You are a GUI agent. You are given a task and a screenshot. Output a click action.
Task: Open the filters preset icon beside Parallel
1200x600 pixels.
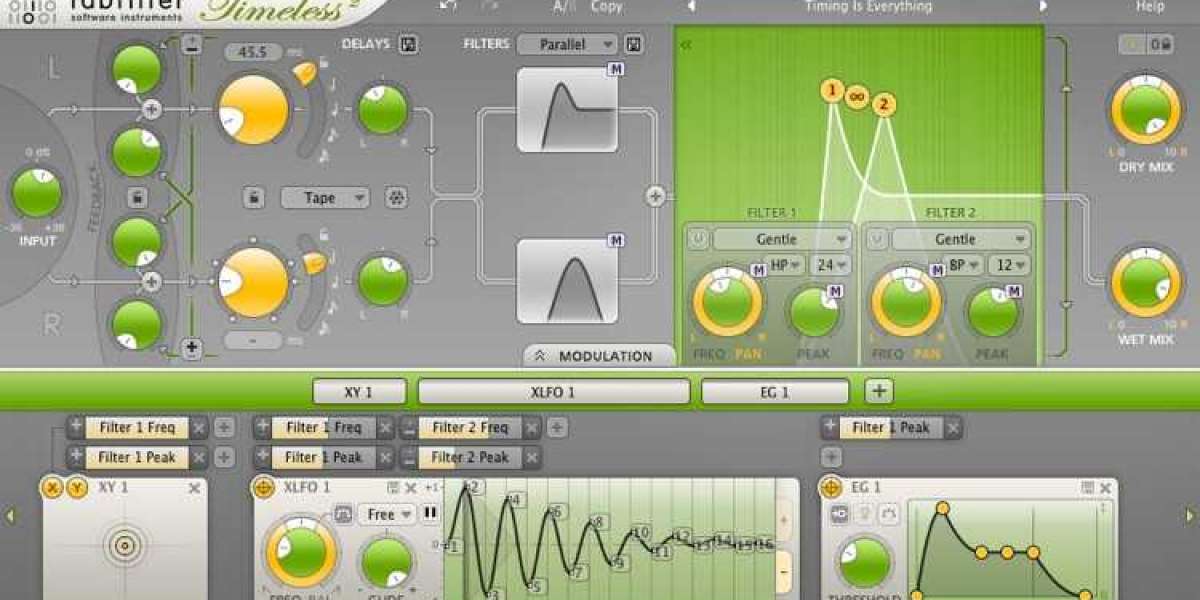(633, 44)
